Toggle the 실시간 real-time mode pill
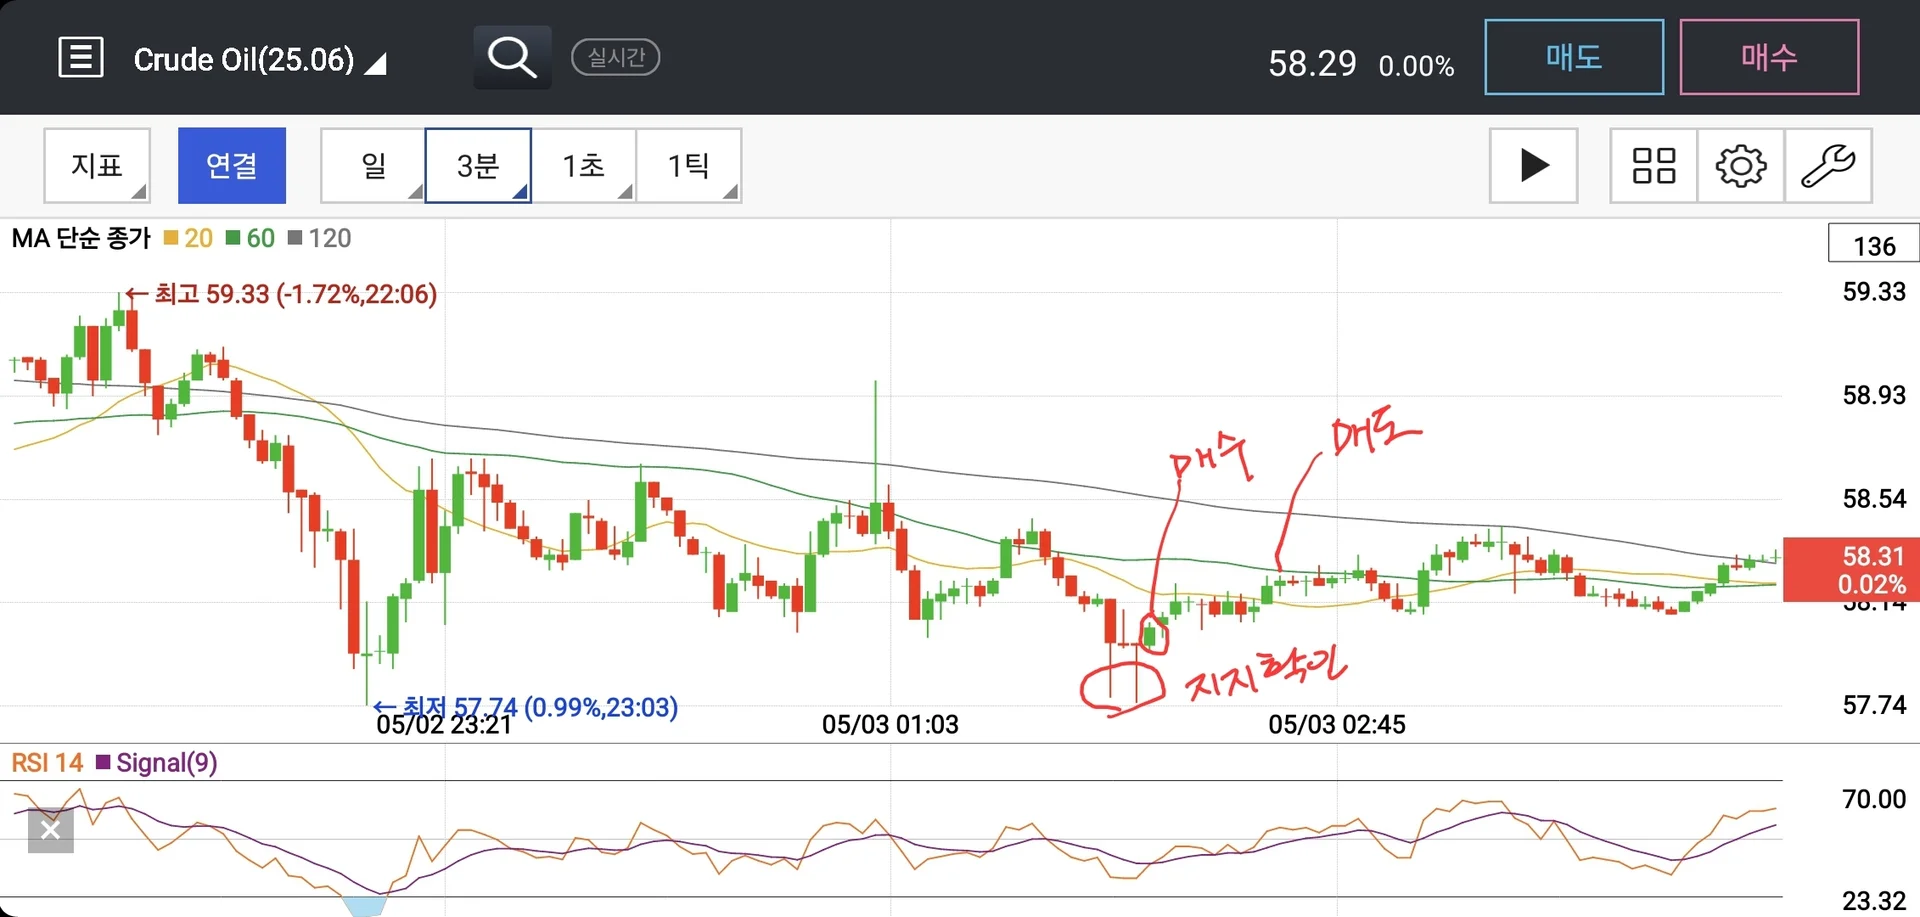The width and height of the screenshot is (1920, 917). click(616, 57)
